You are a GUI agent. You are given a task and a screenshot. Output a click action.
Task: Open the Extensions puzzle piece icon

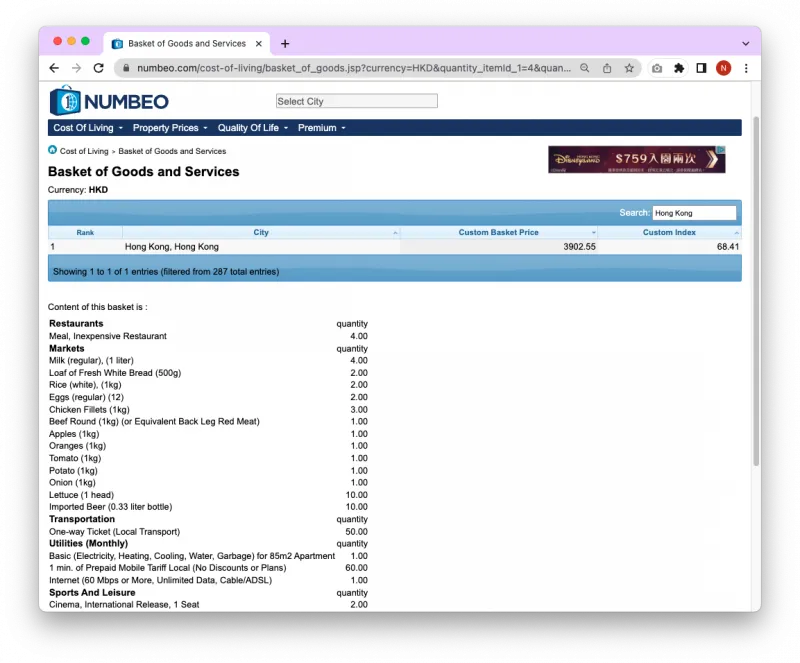679,68
